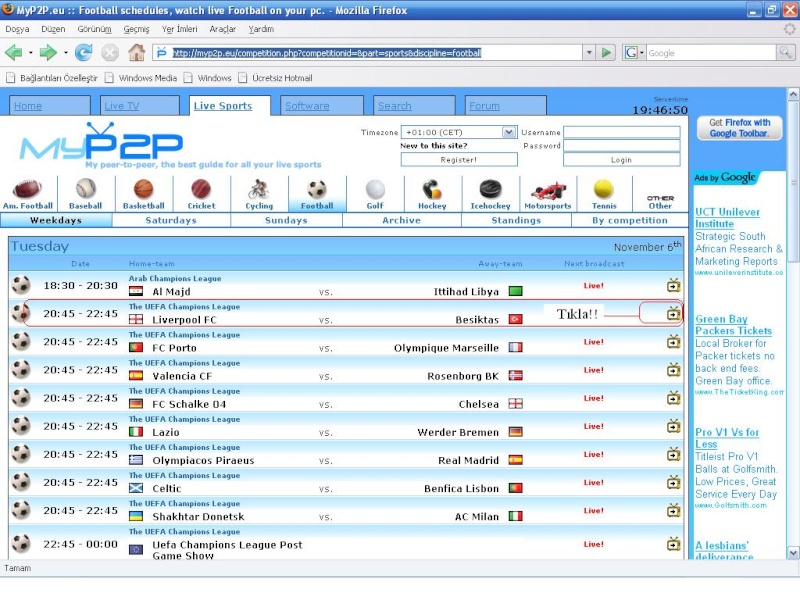Open the search engine selector dropdown
The width and height of the screenshot is (800, 600).
[x=634, y=53]
